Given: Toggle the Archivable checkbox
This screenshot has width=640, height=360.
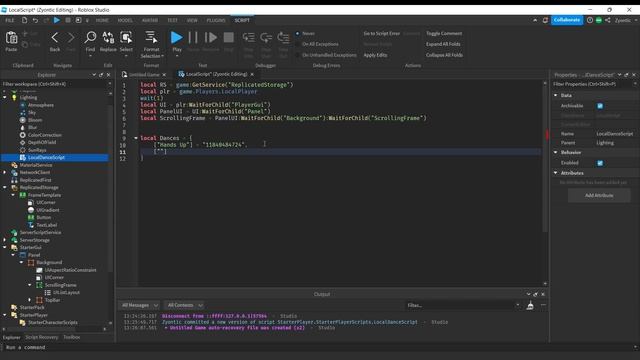Looking at the screenshot, I should (600, 106).
